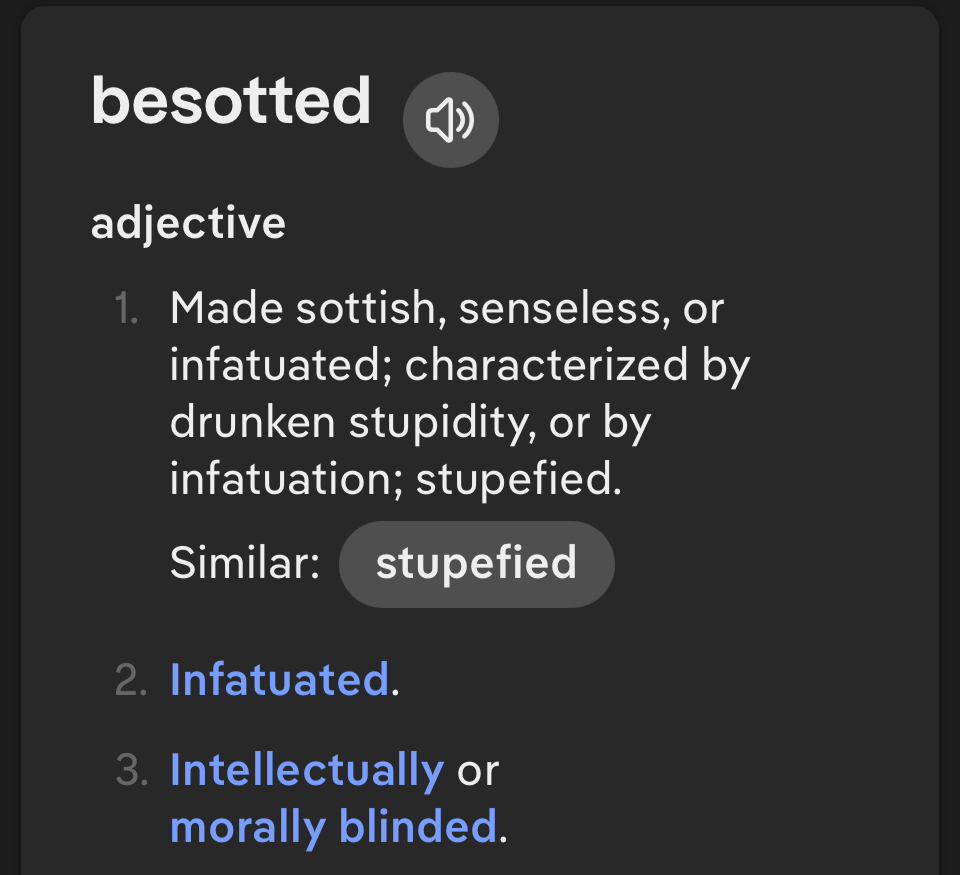This screenshot has width=960, height=875.
Task: Click the word "drunken" in the definition
Action: (x=252, y=423)
